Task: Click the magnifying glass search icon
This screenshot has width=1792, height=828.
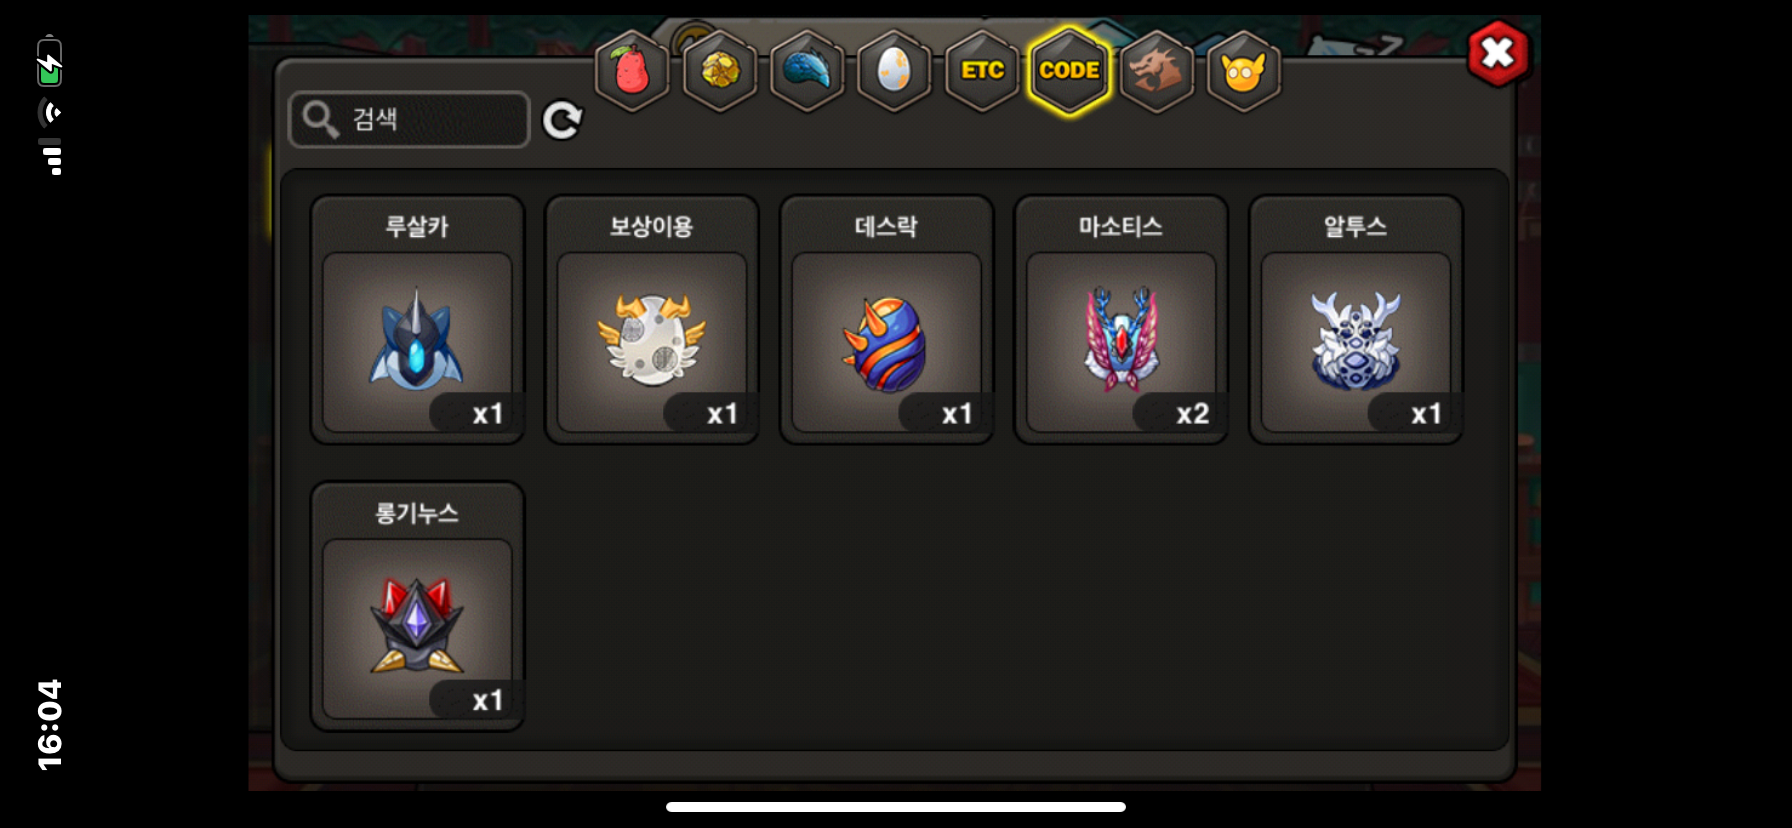Action: 320,119
